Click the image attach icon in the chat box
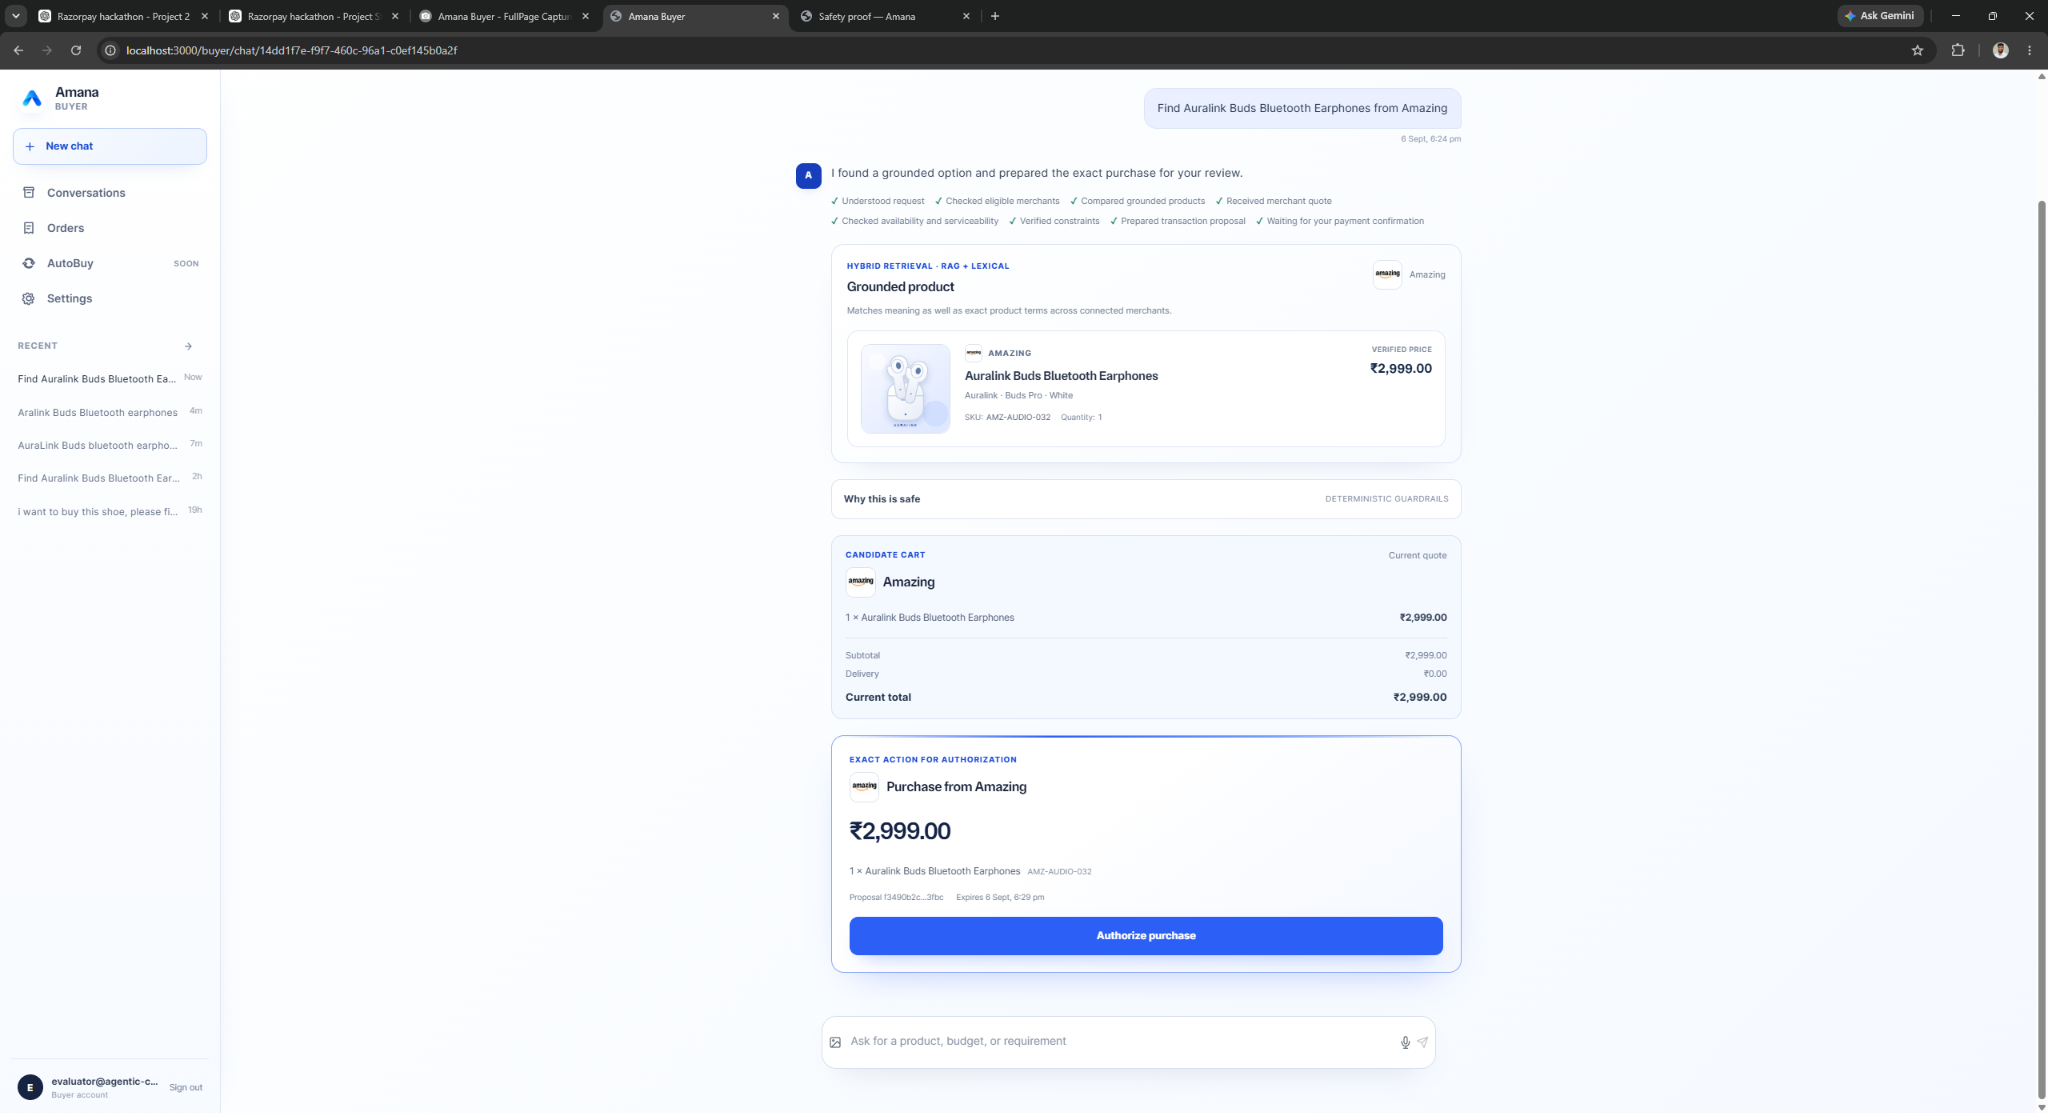Screen dimensions: 2048x1113 [835, 1042]
